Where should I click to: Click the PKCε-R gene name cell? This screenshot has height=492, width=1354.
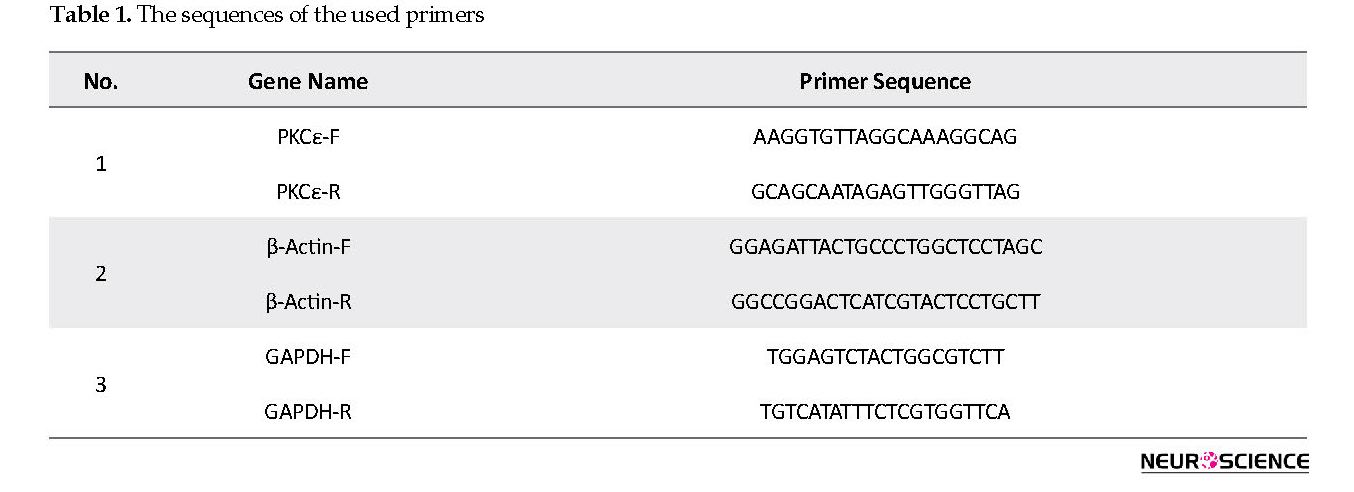point(308,192)
